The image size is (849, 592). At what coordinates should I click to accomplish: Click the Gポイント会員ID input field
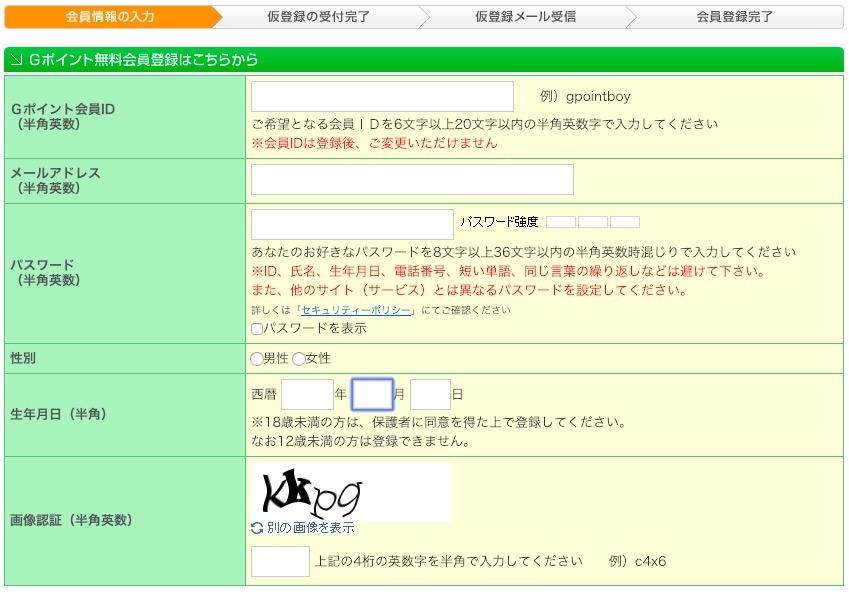pos(382,96)
